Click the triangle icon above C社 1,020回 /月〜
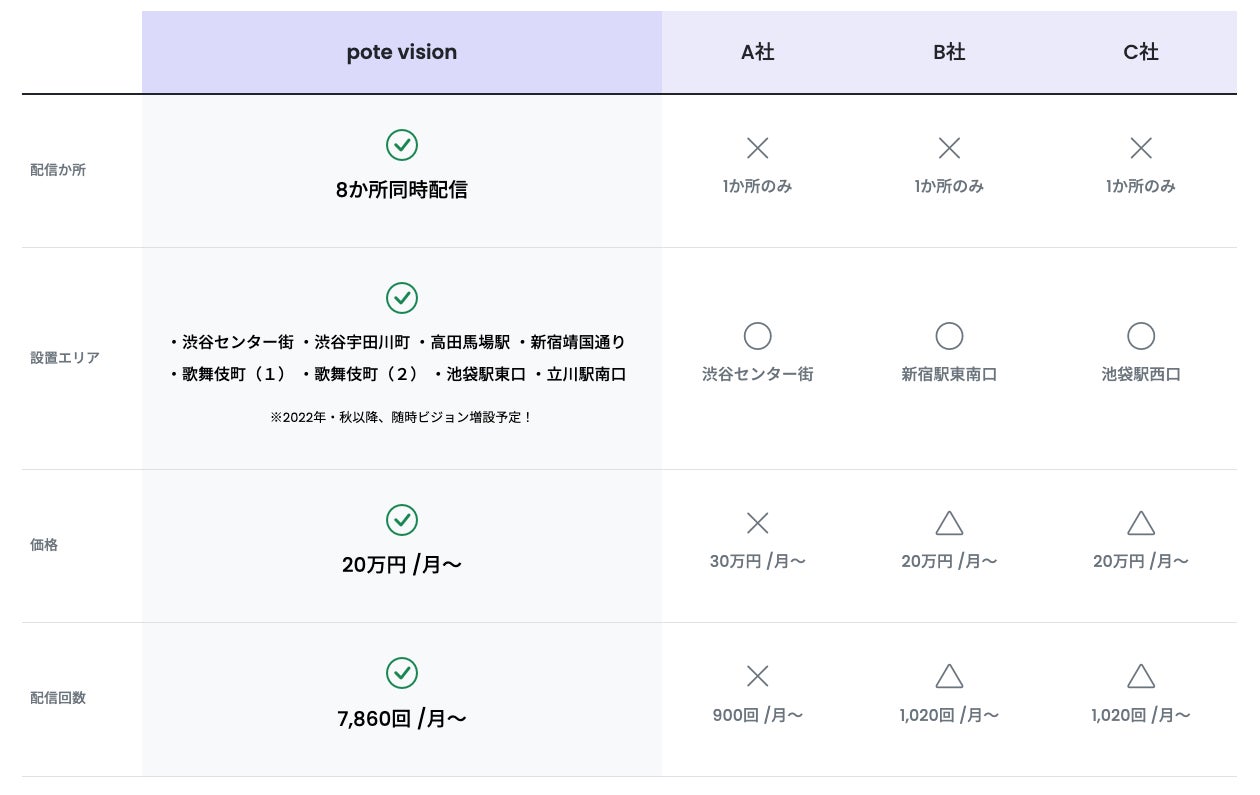The height and width of the screenshot is (795, 1260). click(x=1141, y=677)
